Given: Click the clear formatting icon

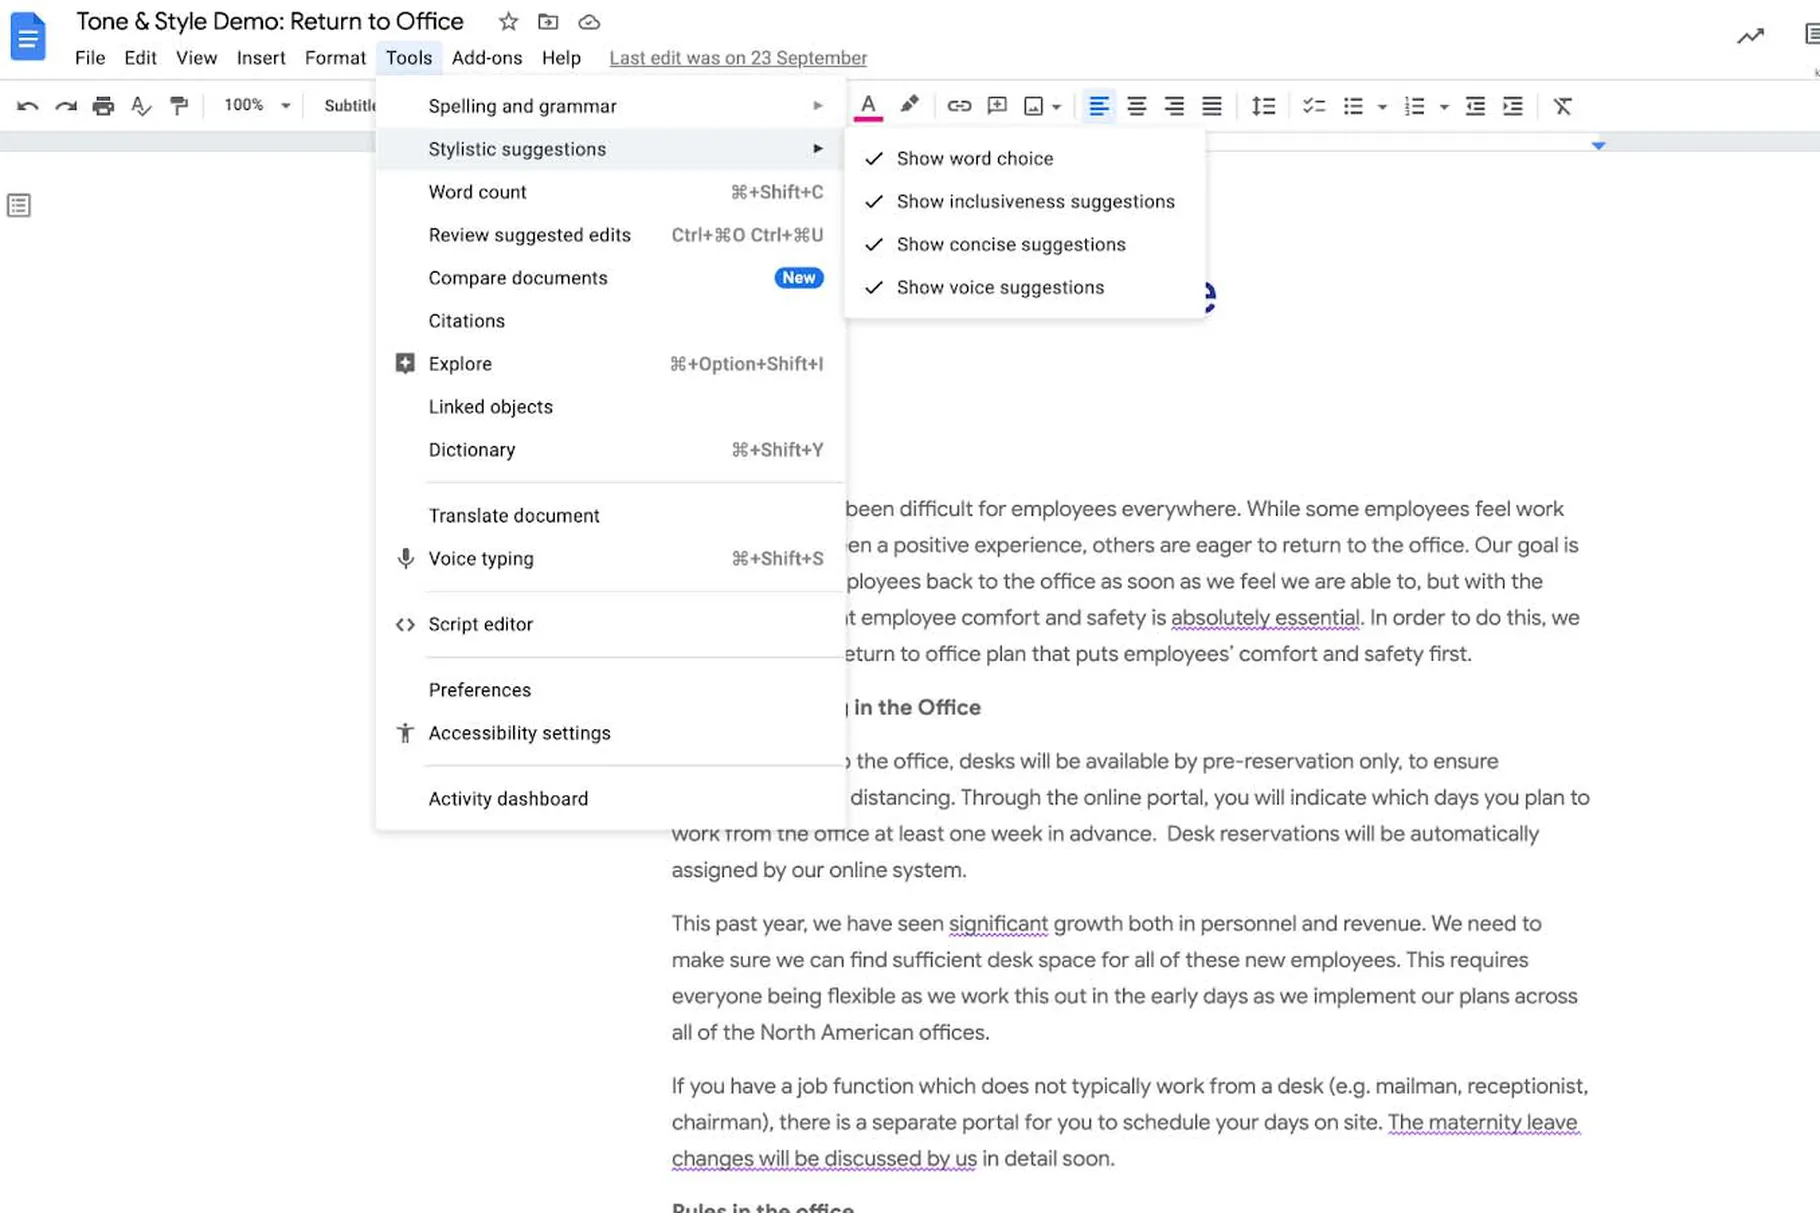Looking at the screenshot, I should pos(1562,106).
